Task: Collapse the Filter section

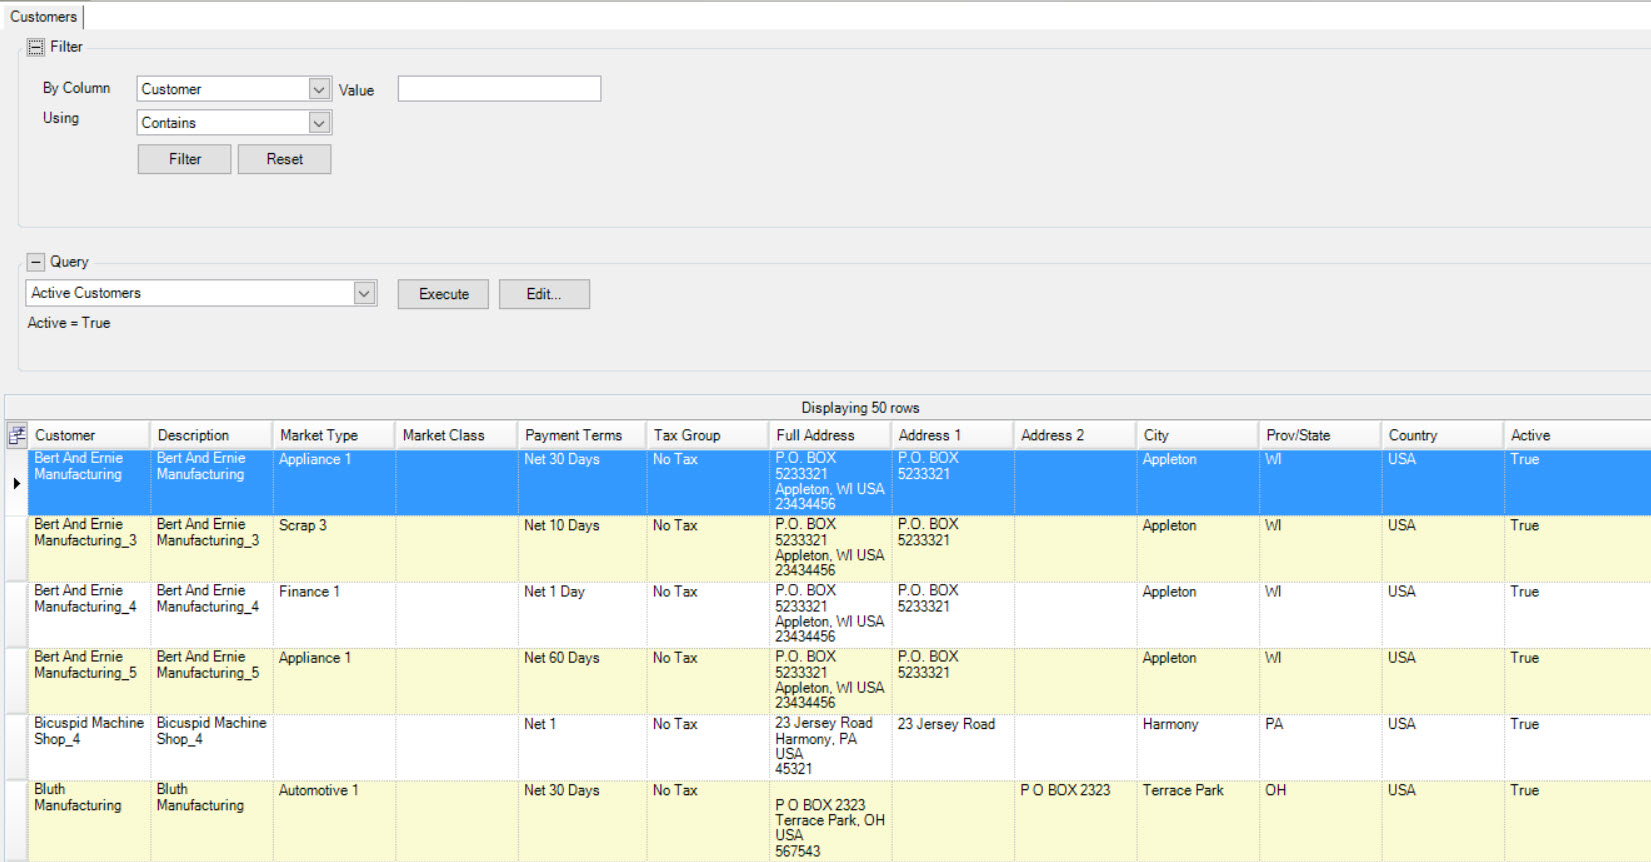Action: (36, 47)
